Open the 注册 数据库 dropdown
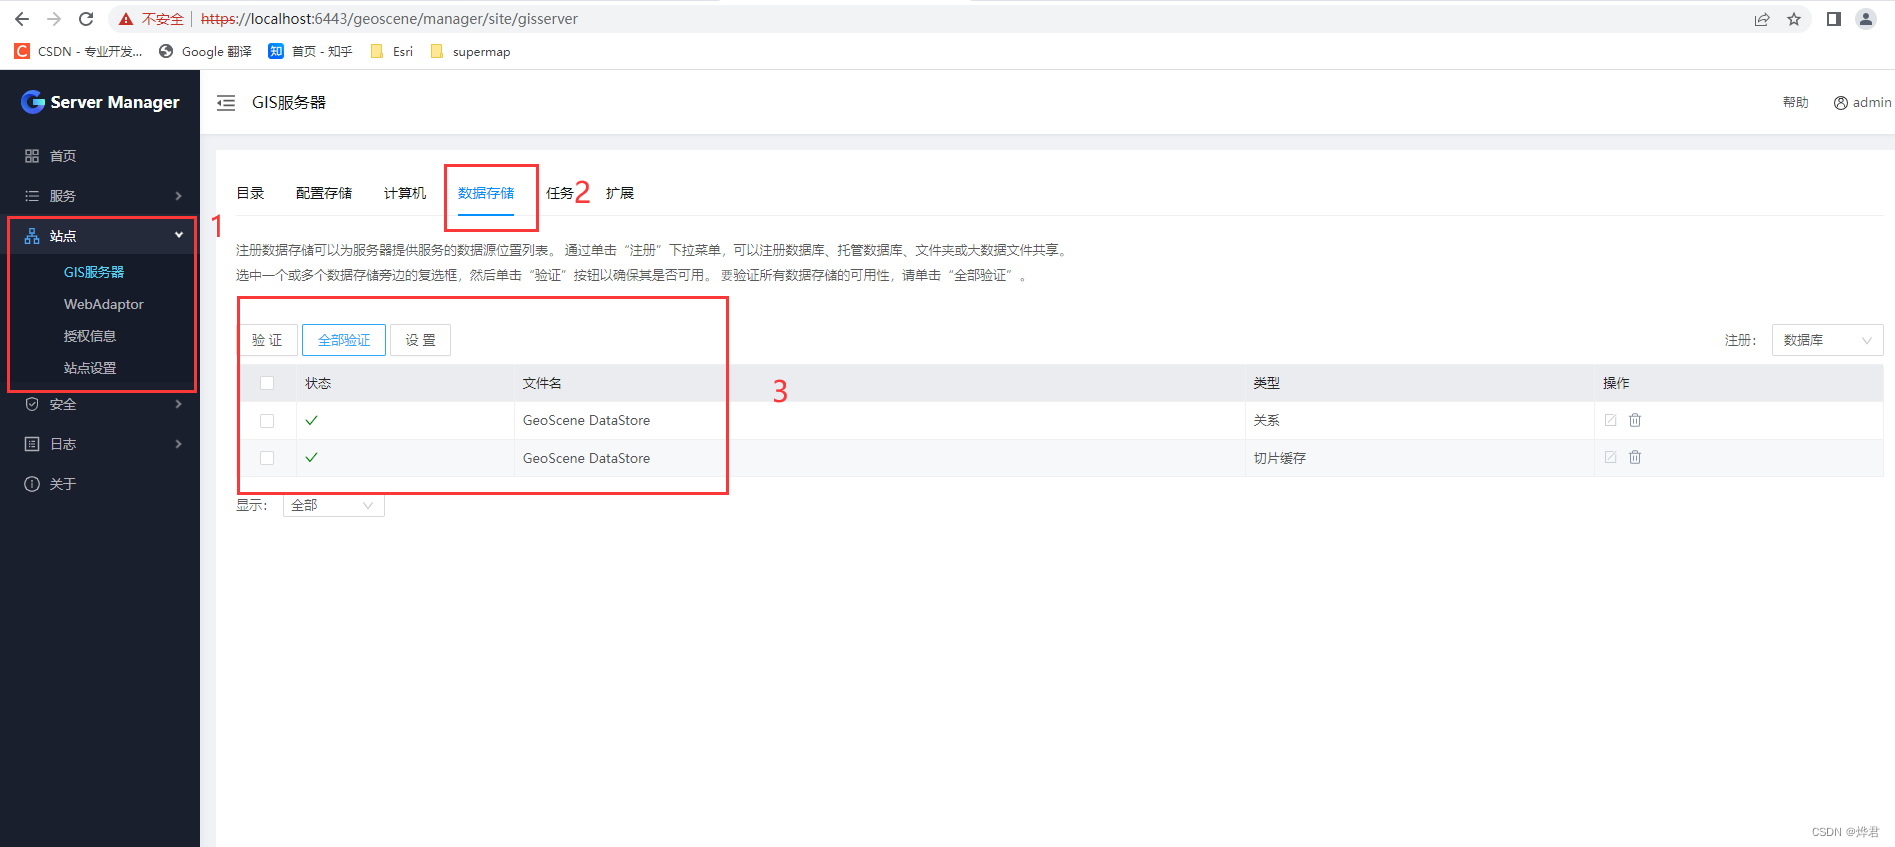This screenshot has width=1895, height=847. pyautogui.click(x=1827, y=340)
